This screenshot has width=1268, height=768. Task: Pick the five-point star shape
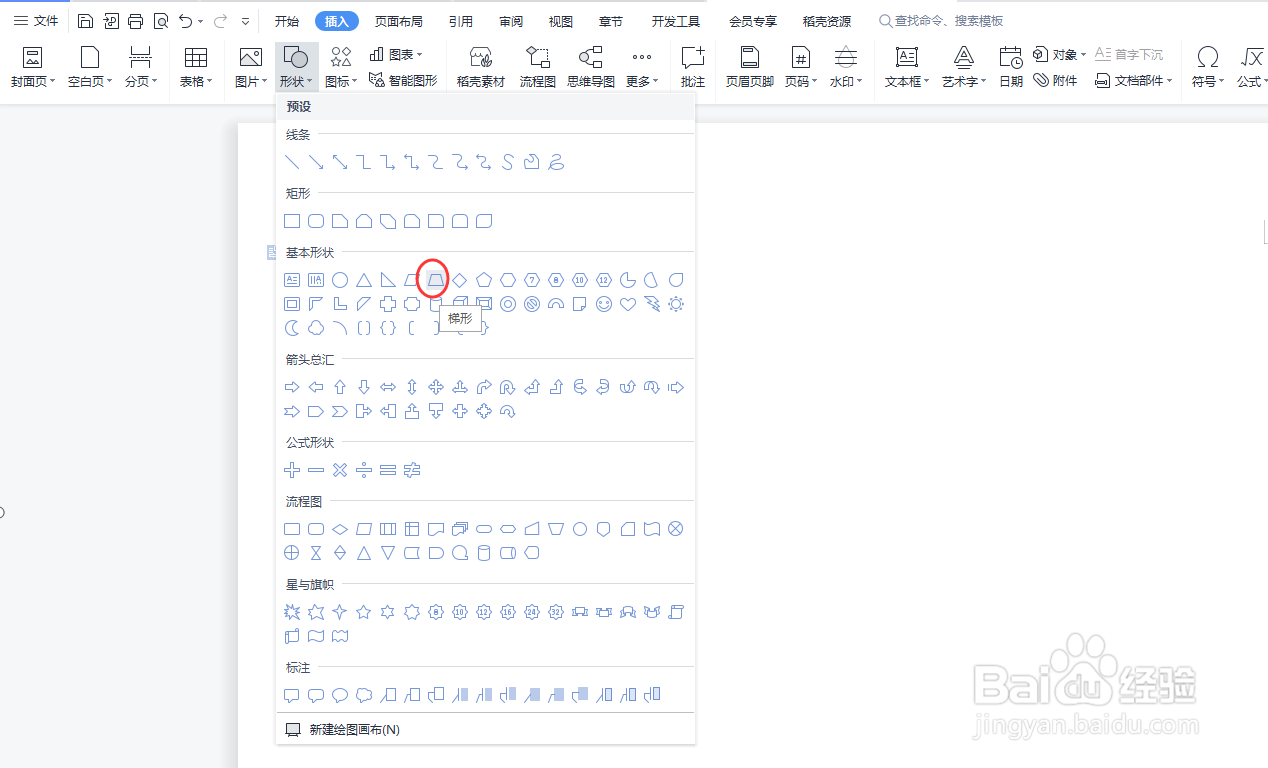[364, 612]
